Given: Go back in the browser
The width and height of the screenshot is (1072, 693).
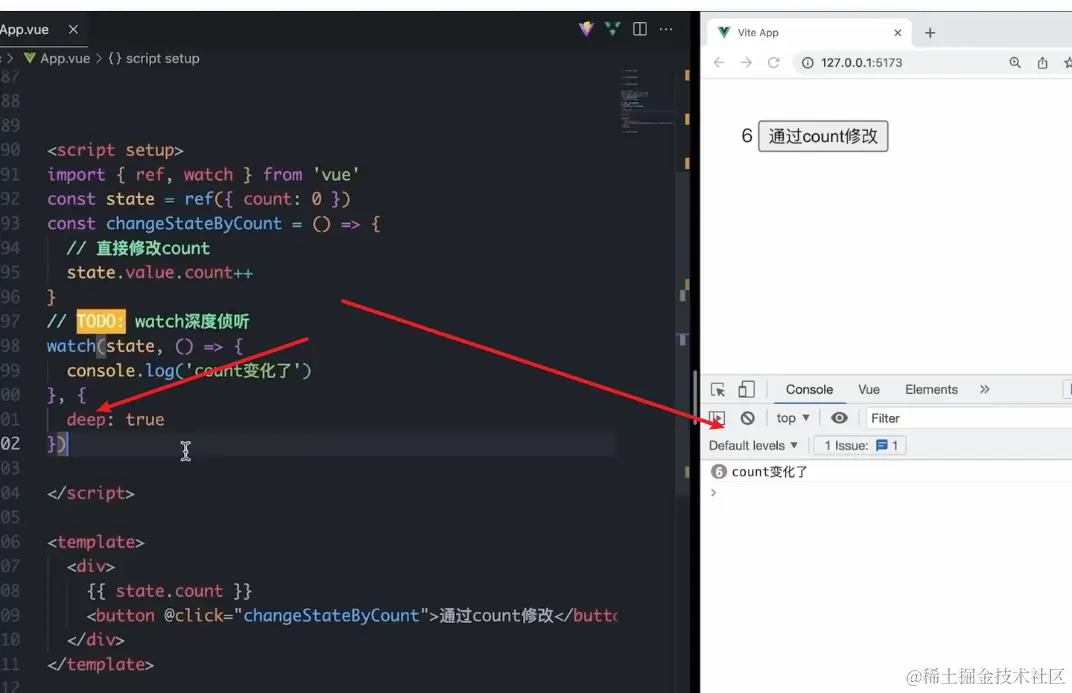Looking at the screenshot, I should pyautogui.click(x=719, y=62).
